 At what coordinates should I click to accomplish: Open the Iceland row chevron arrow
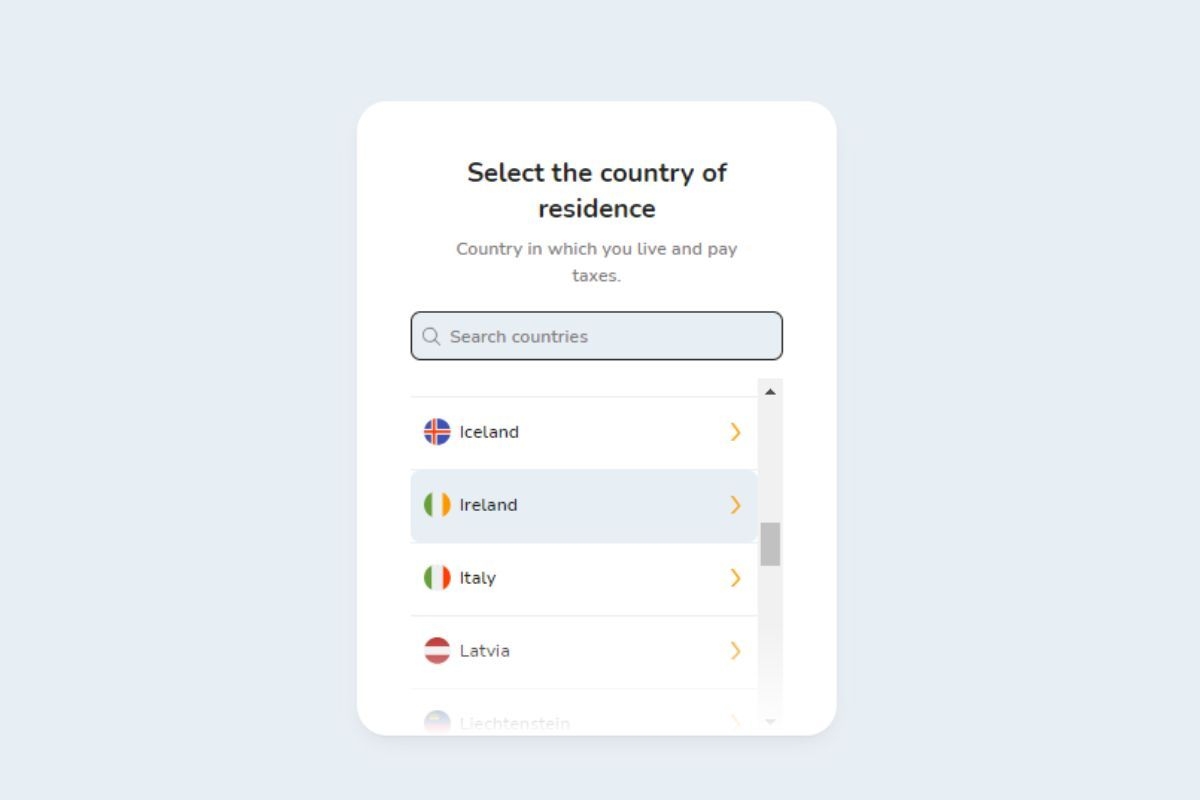click(736, 432)
